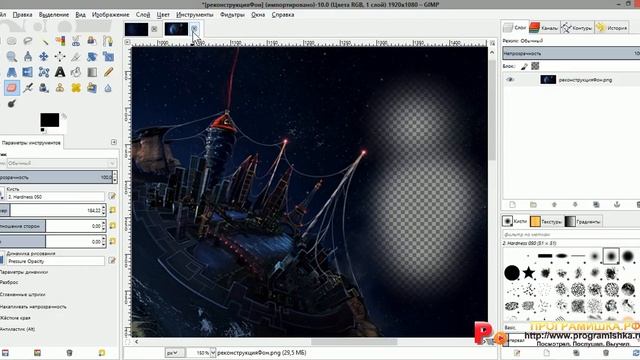Switch to the Контуры tab

click(577, 28)
